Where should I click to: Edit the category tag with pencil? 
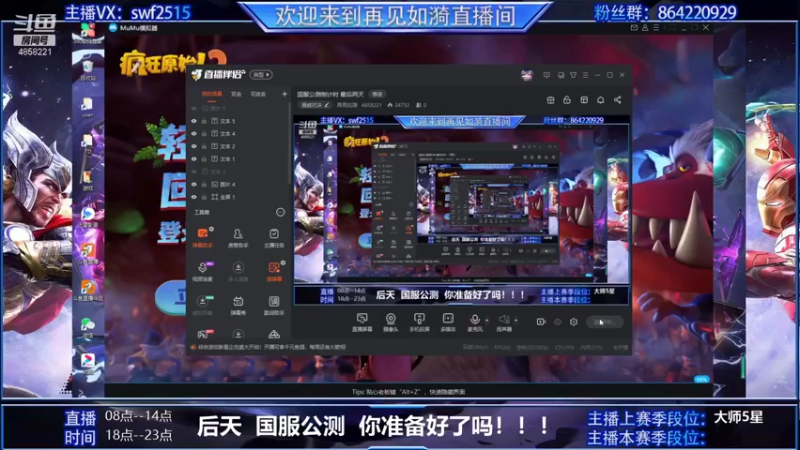click(315, 105)
